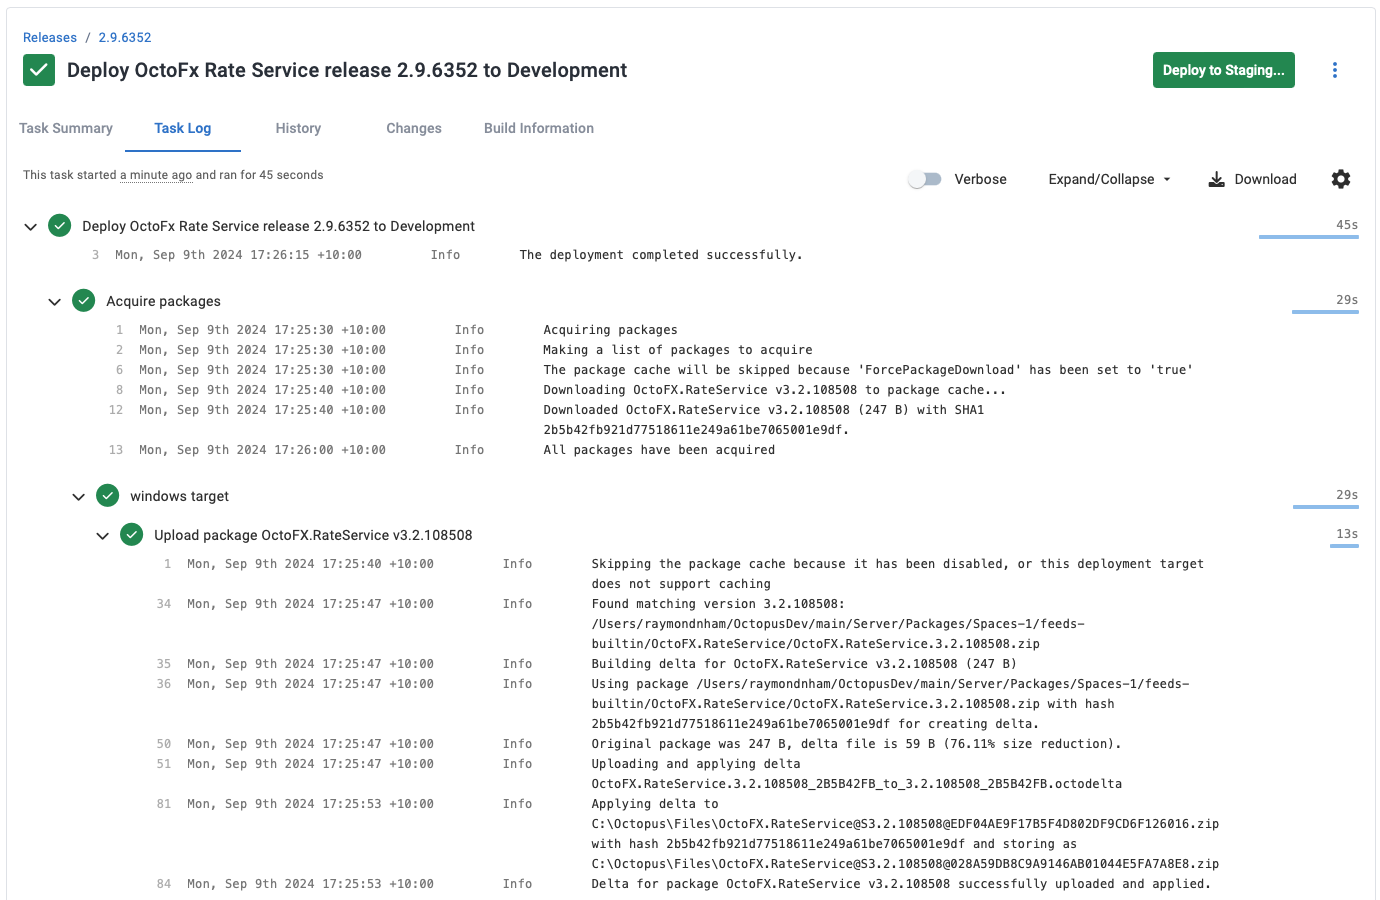The image size is (1380, 900).
Task: Click 'Making a list of packages to acquire'
Action: pos(678,350)
